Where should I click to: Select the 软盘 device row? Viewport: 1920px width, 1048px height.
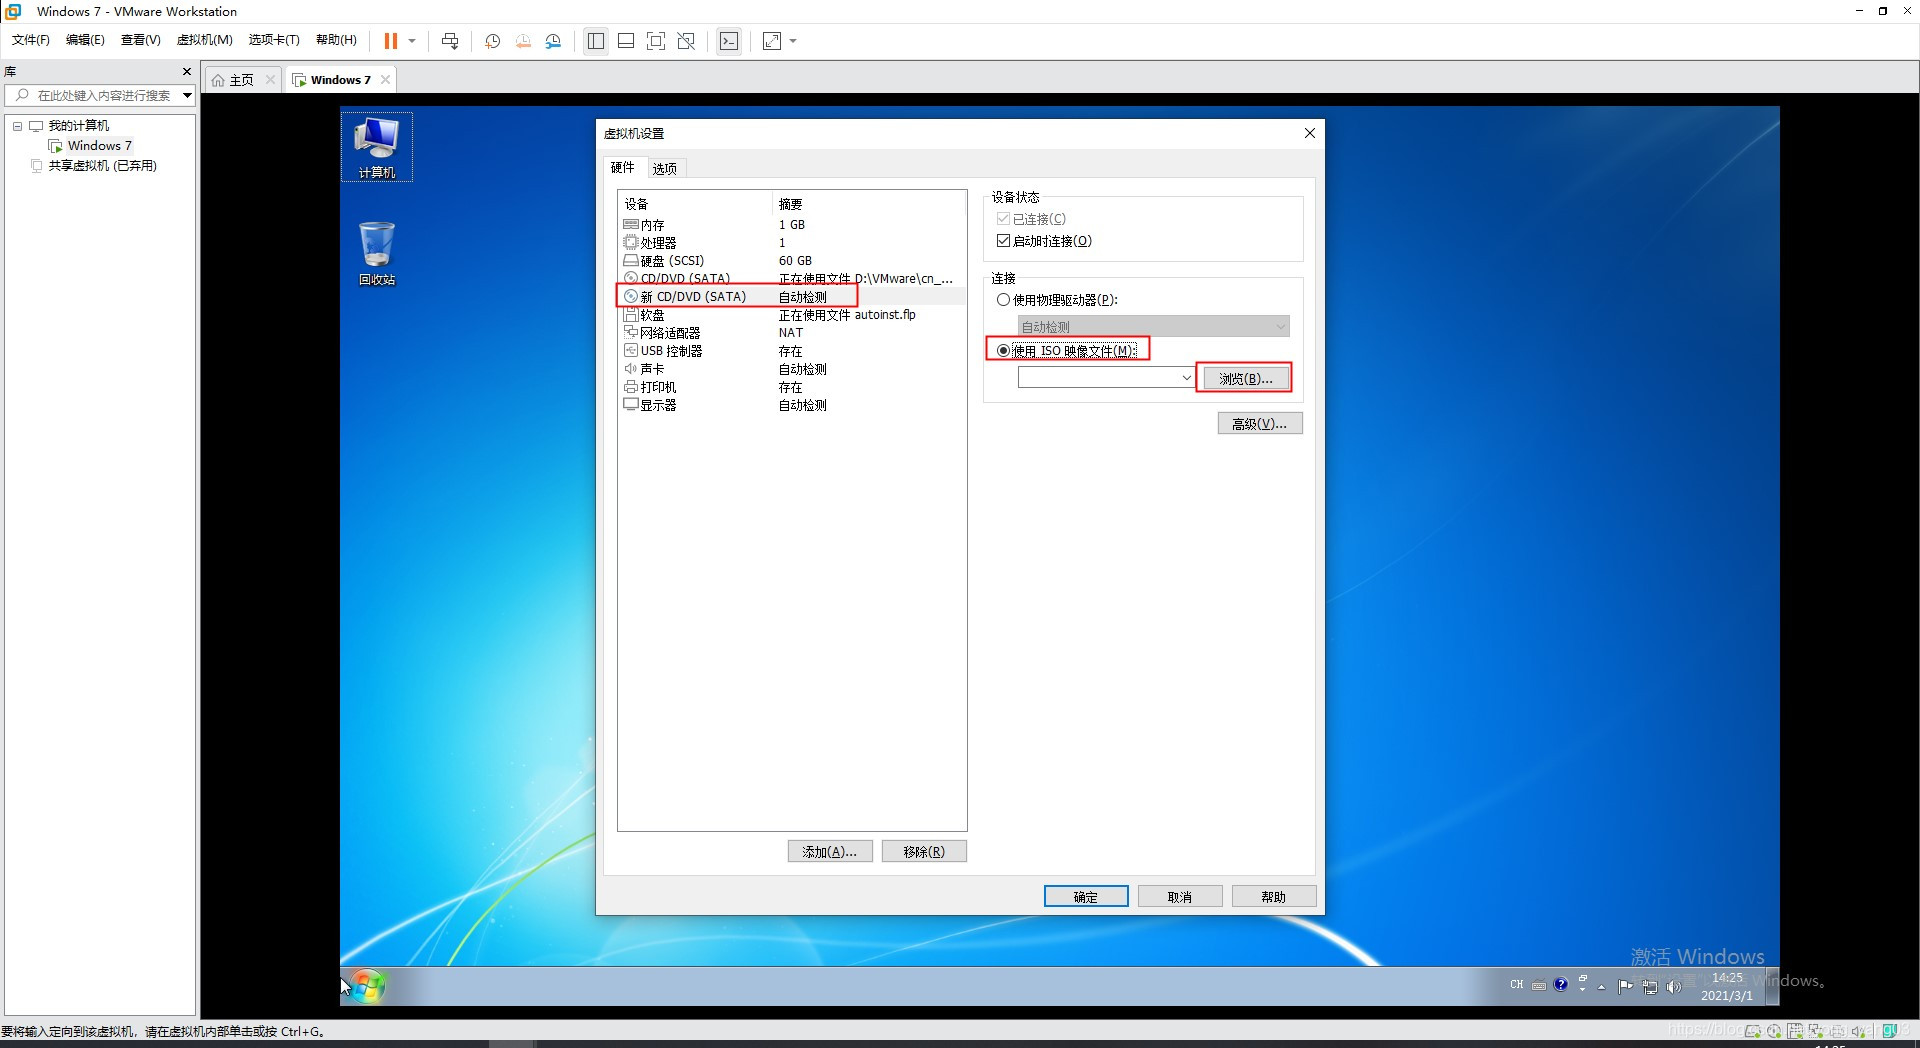click(792, 315)
